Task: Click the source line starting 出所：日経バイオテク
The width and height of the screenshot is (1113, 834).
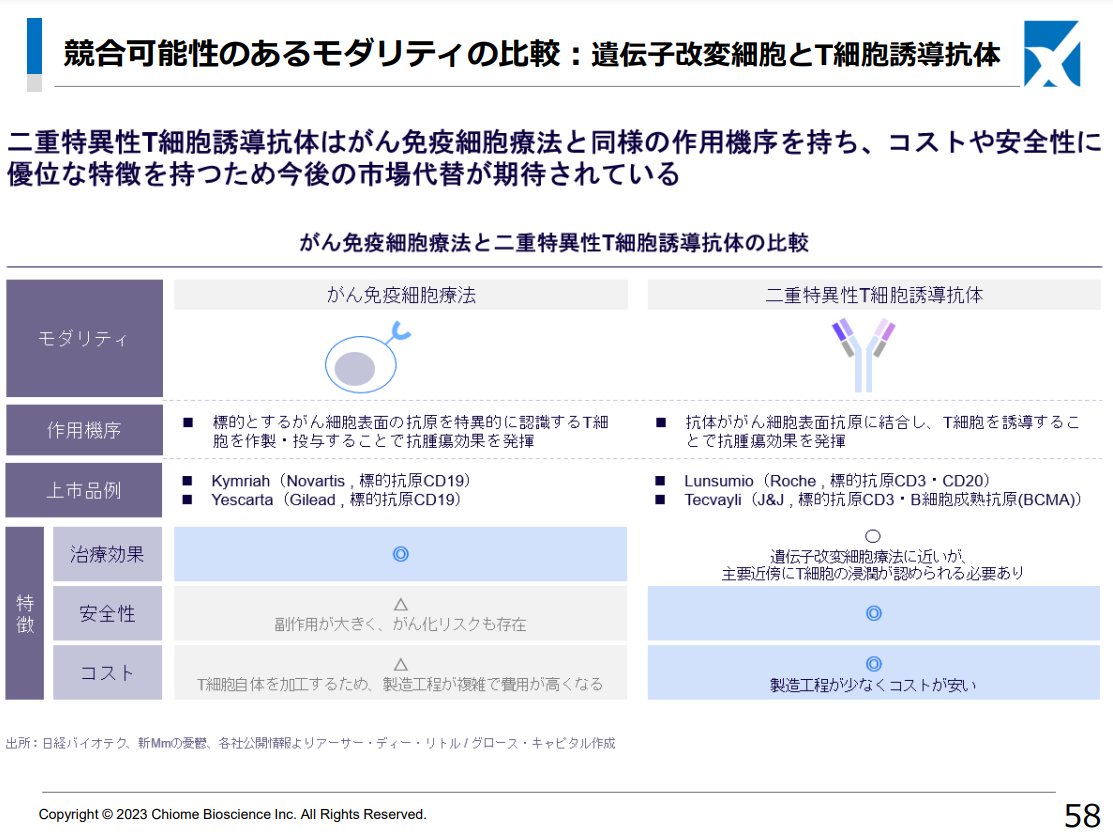Action: [x=311, y=743]
